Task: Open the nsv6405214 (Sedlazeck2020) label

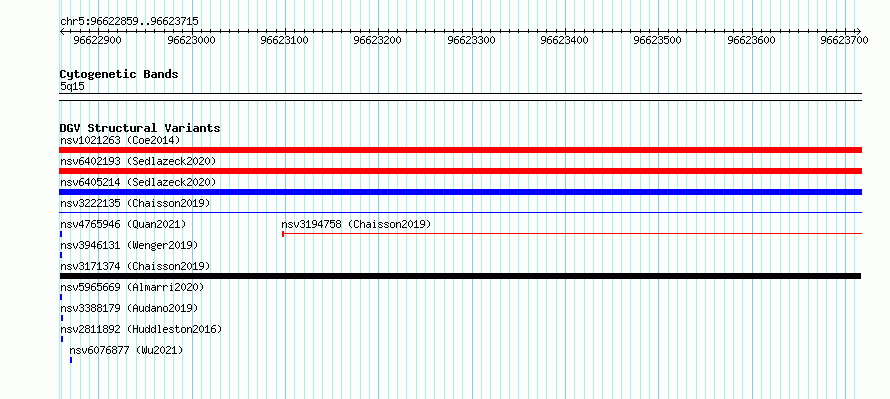Action: coord(138,182)
